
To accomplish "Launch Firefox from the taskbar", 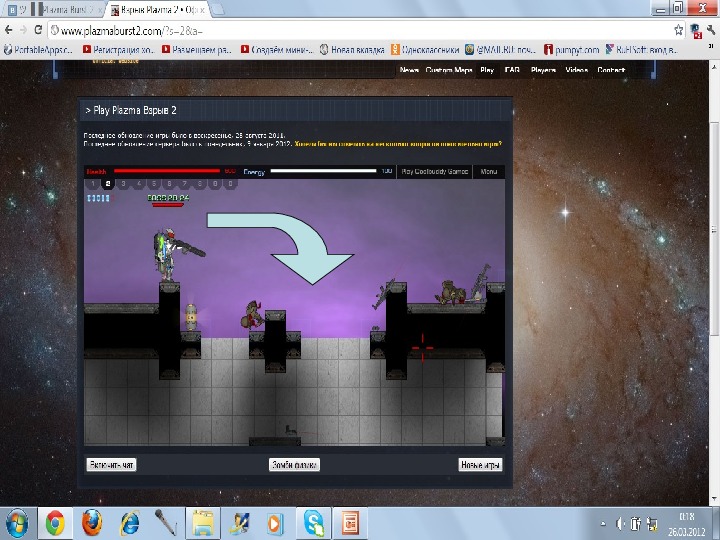I will (x=92, y=523).
